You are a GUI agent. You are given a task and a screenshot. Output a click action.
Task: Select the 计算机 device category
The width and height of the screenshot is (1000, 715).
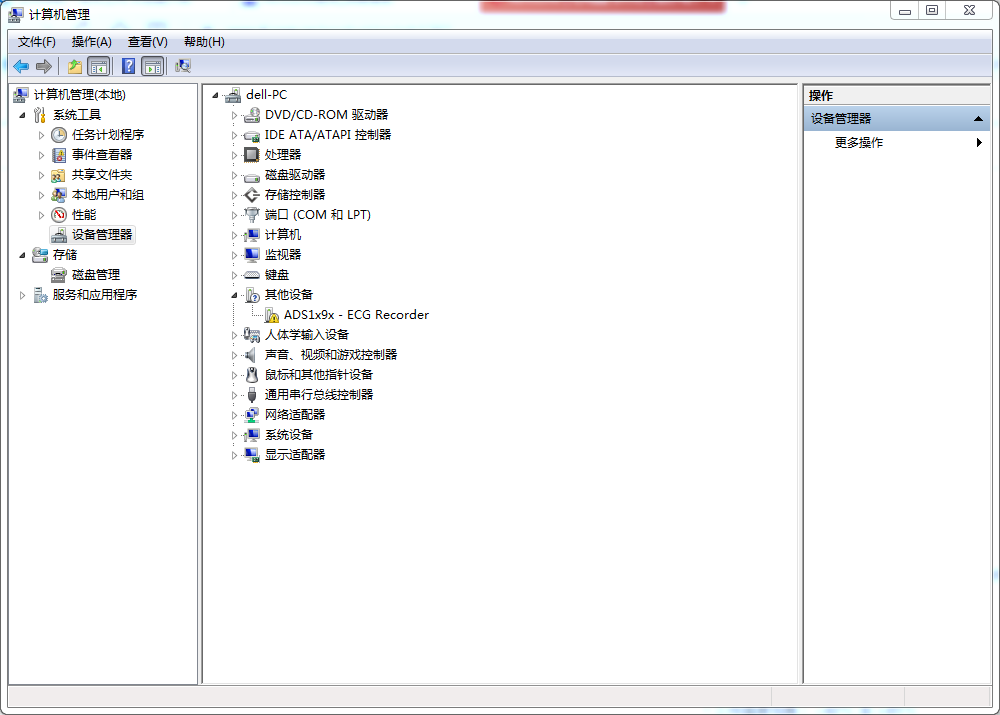(x=283, y=235)
